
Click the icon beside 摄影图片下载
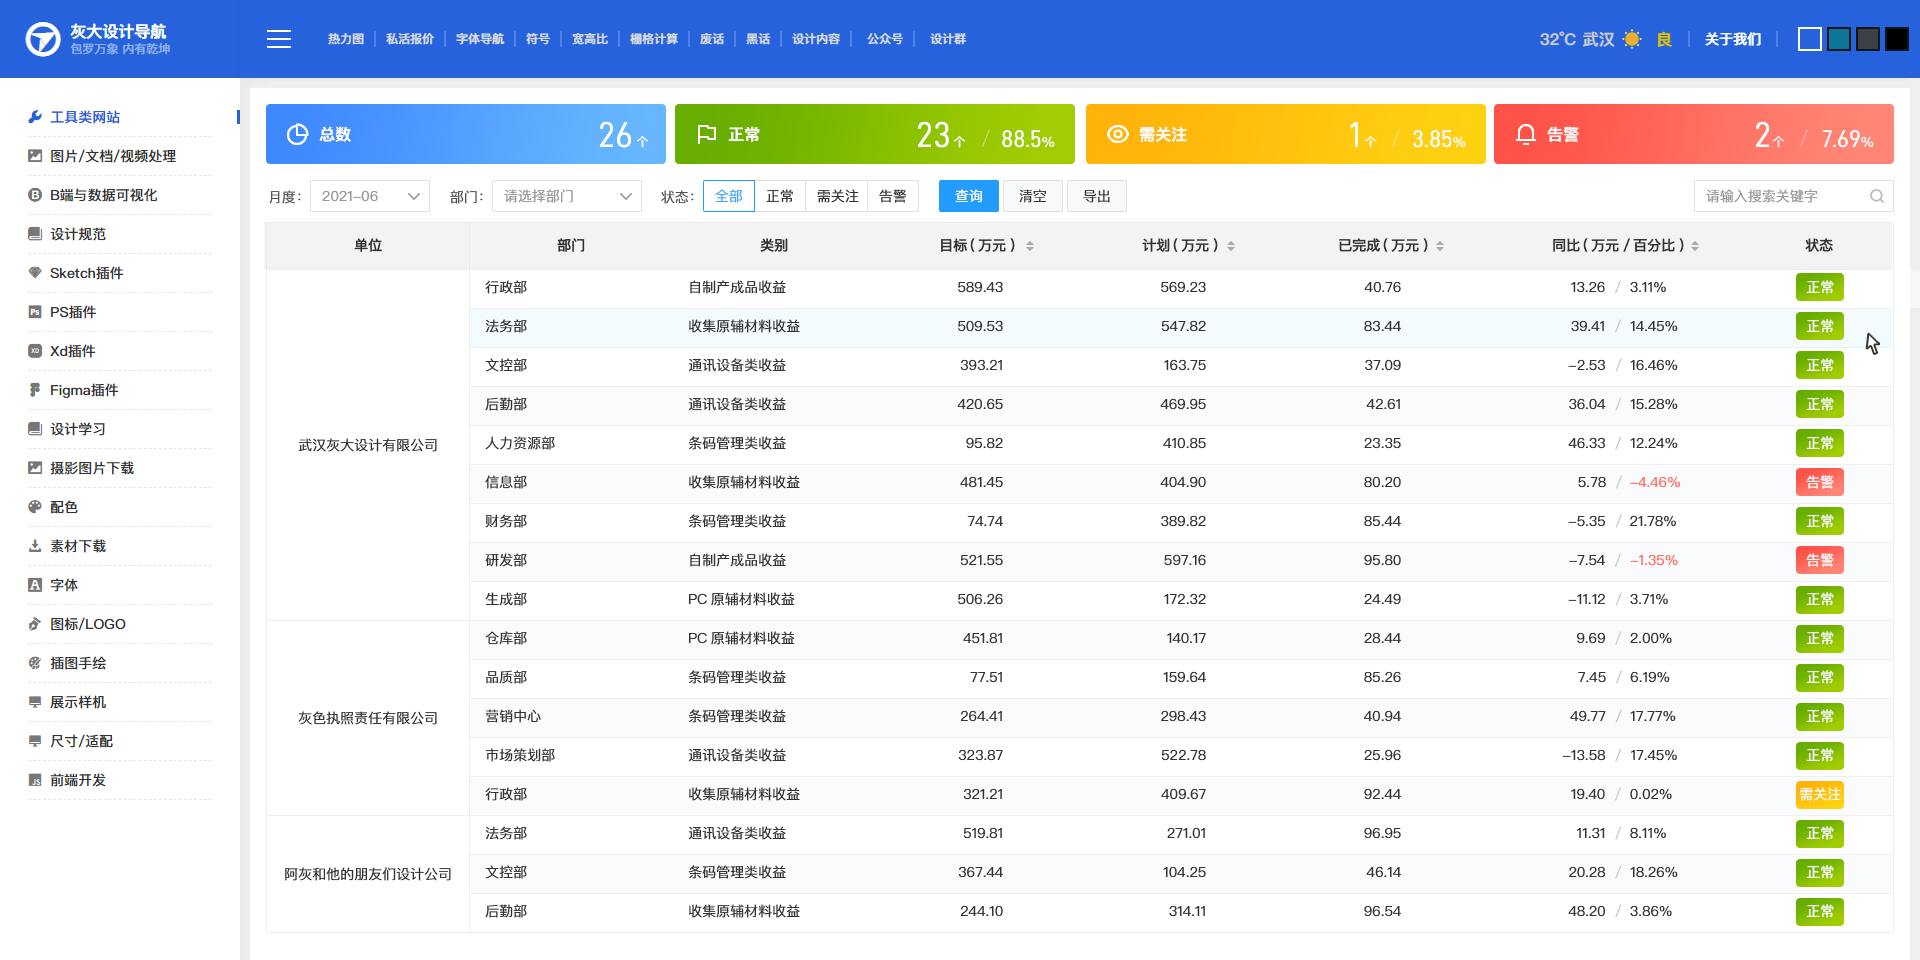[x=35, y=468]
